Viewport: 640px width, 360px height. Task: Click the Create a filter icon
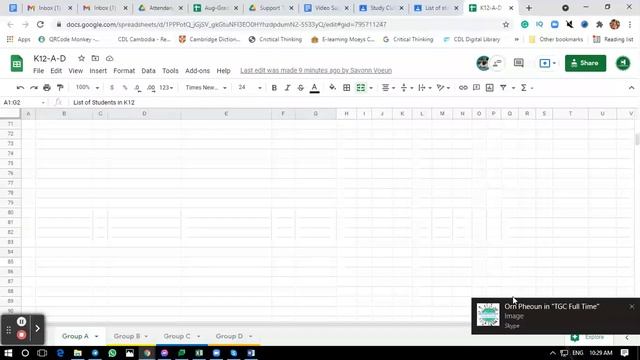coord(503,88)
